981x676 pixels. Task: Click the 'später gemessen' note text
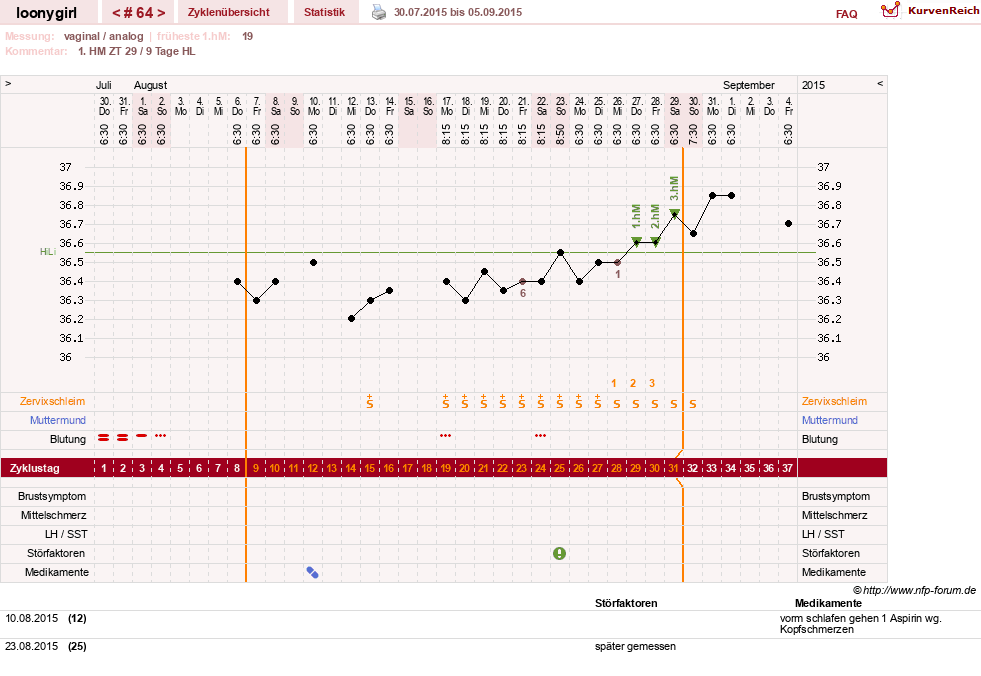pyautogui.click(x=635, y=647)
